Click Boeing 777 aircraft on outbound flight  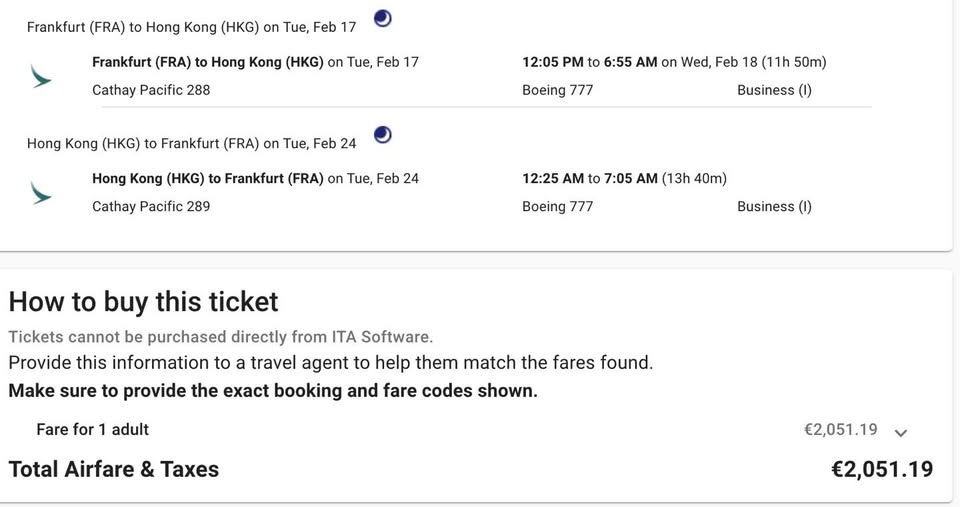click(557, 90)
